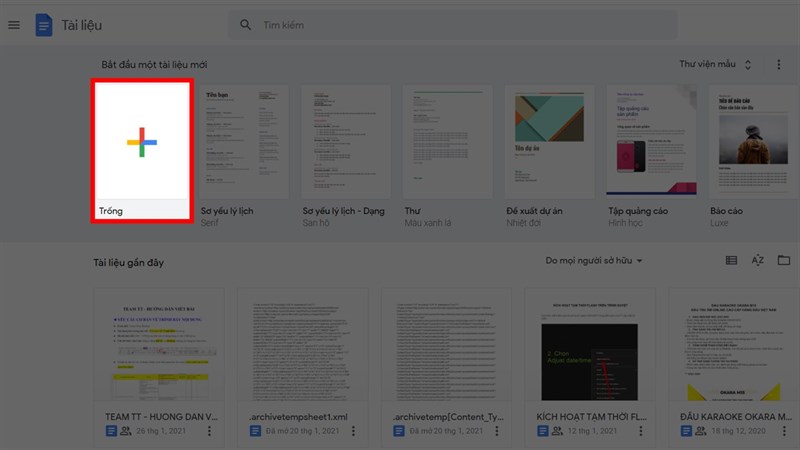Click the title KÍCH HOẠT TẠM THỜI FL...

tap(591, 417)
